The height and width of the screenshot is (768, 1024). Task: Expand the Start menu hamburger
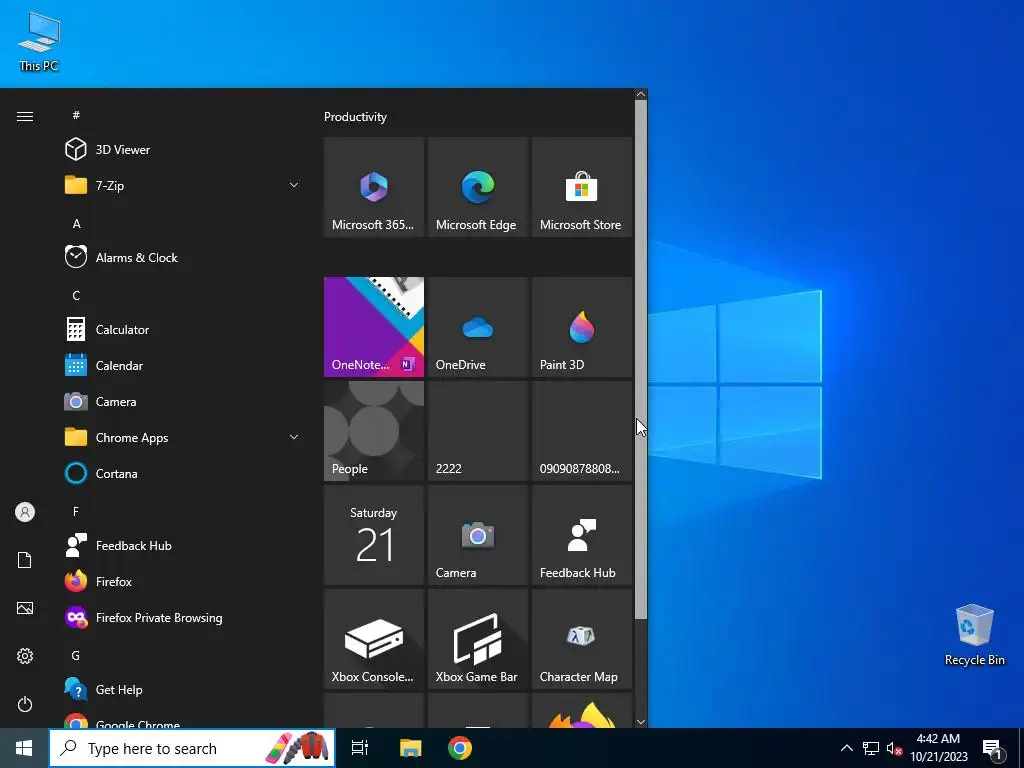point(25,116)
